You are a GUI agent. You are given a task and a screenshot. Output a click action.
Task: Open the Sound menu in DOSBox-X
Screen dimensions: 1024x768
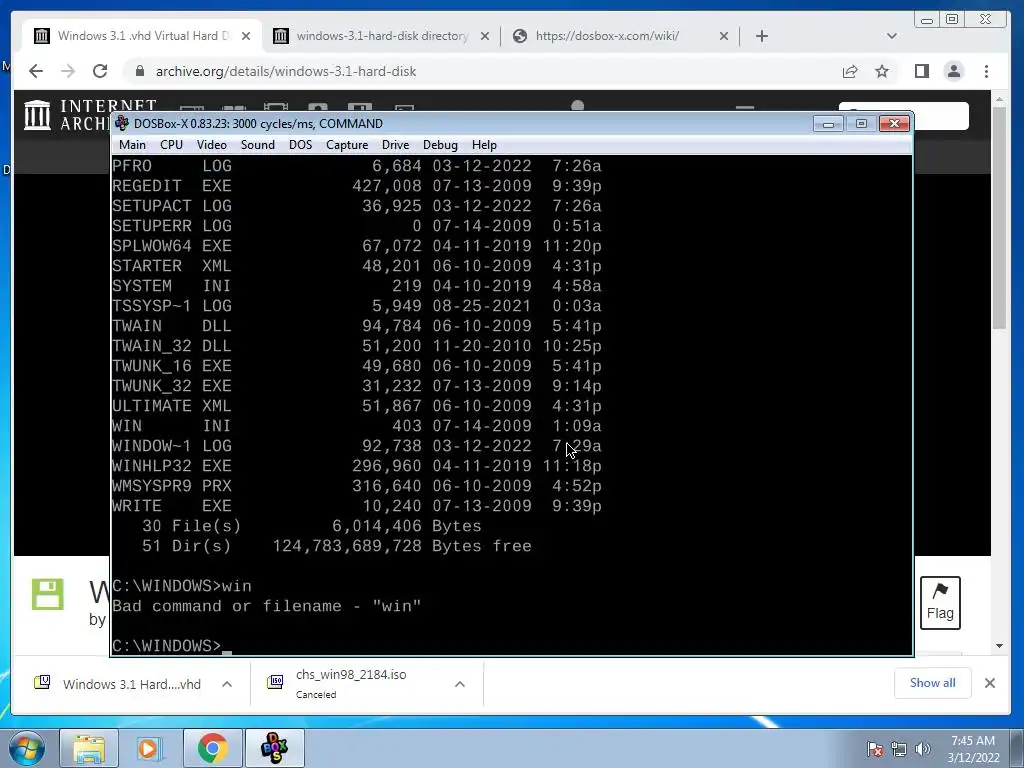[257, 145]
